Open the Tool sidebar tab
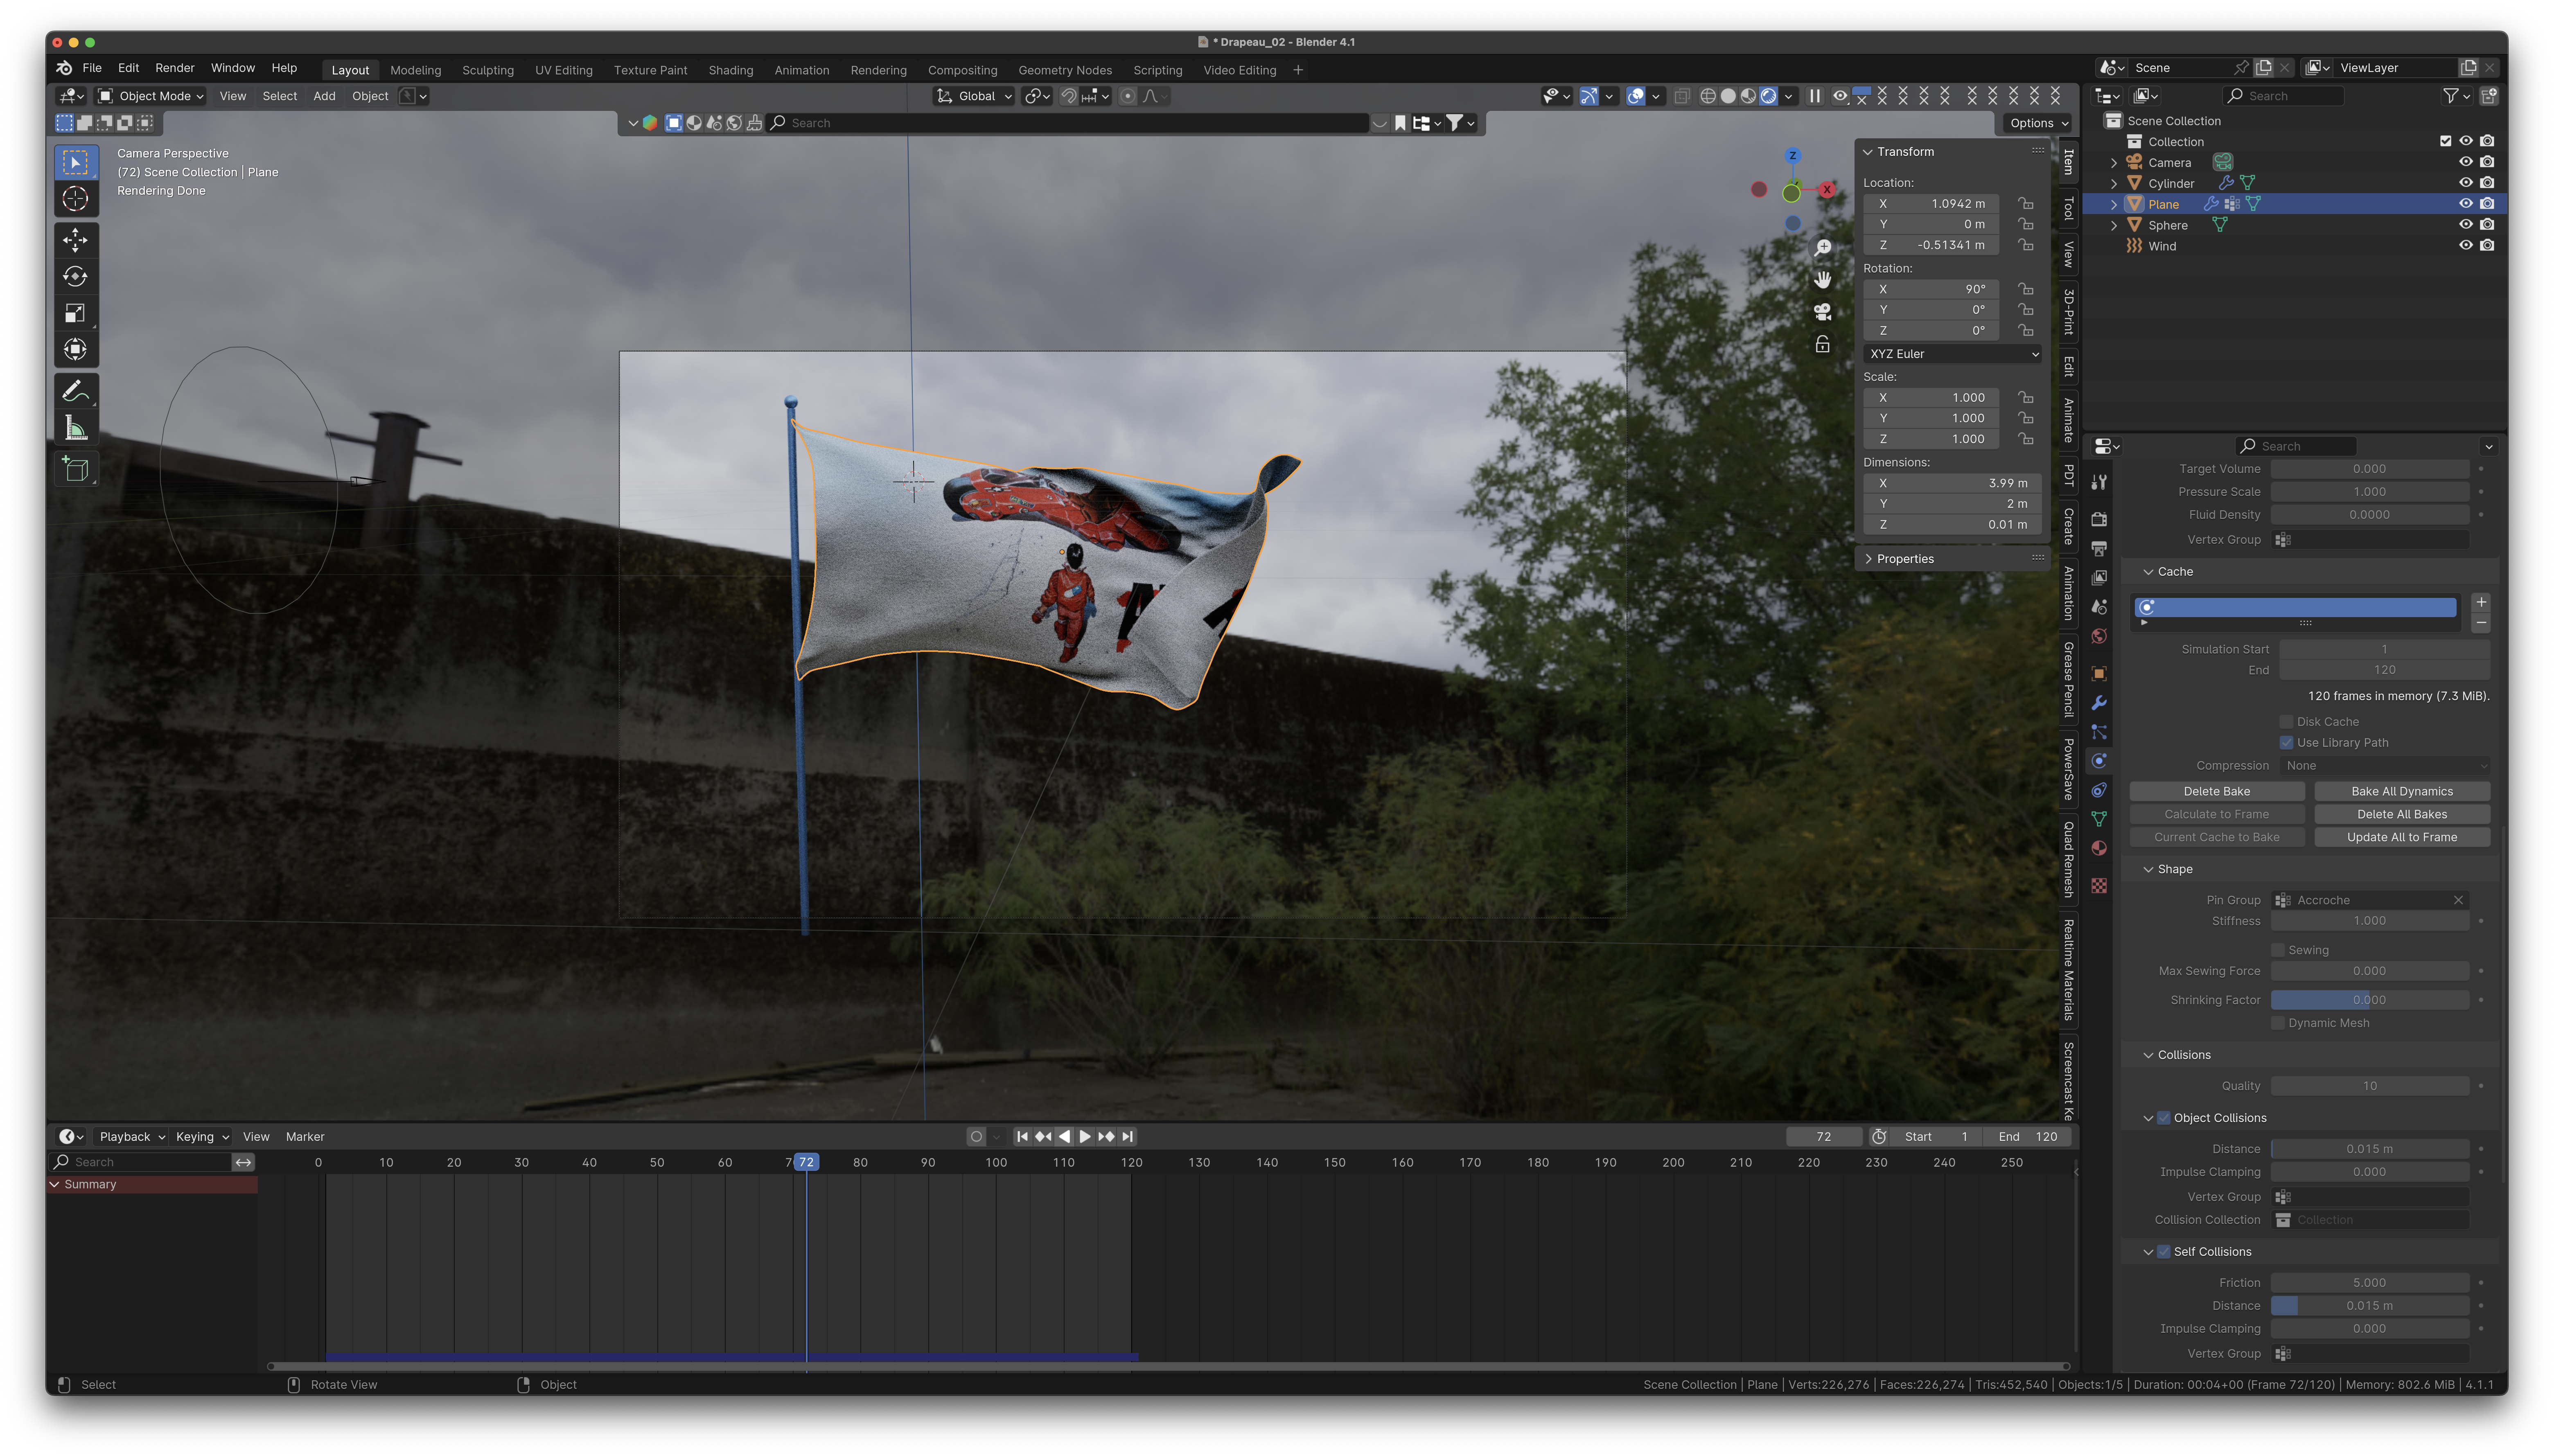The height and width of the screenshot is (1456, 2554). (x=2068, y=208)
